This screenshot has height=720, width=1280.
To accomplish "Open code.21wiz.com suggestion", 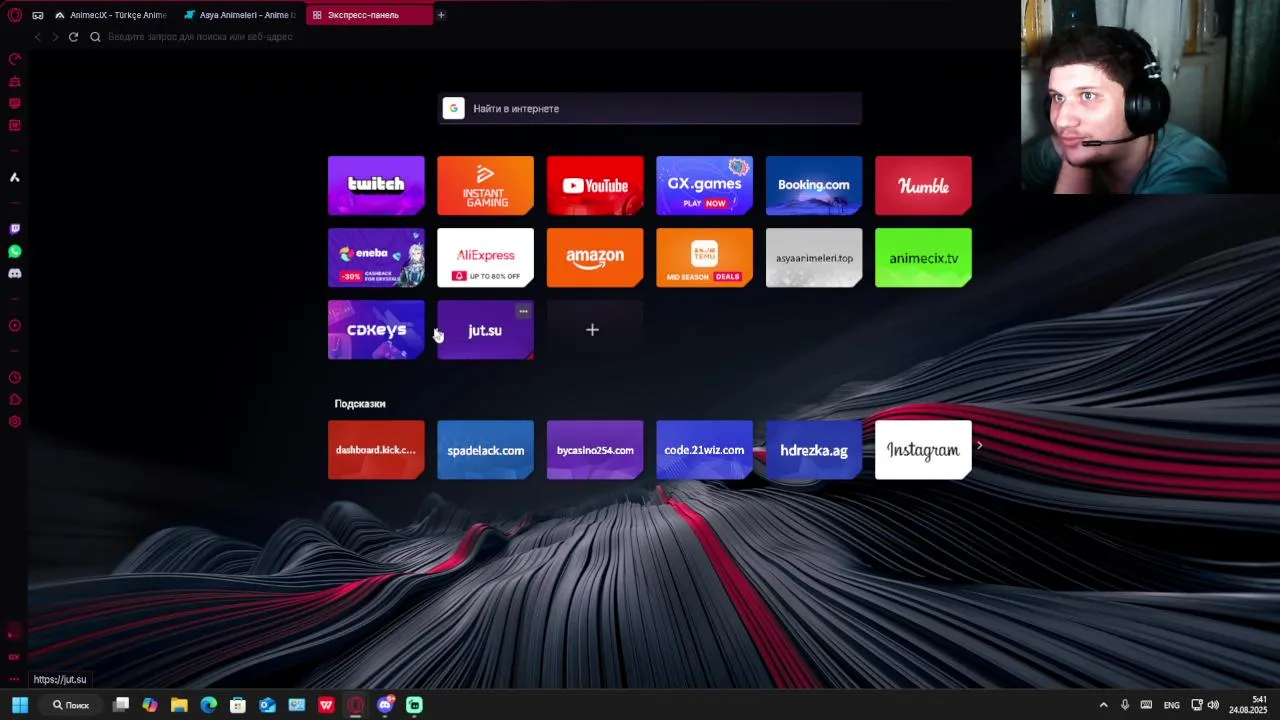I will coord(704,450).
